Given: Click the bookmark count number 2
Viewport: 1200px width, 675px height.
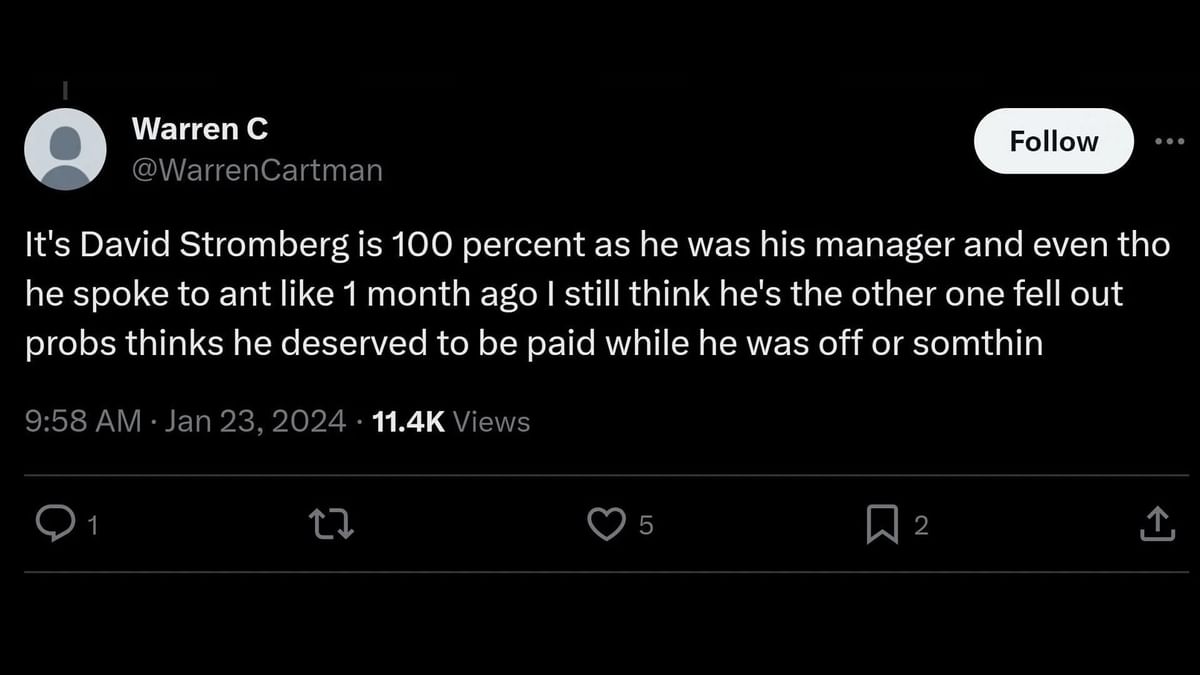Looking at the screenshot, I should click(x=921, y=526).
